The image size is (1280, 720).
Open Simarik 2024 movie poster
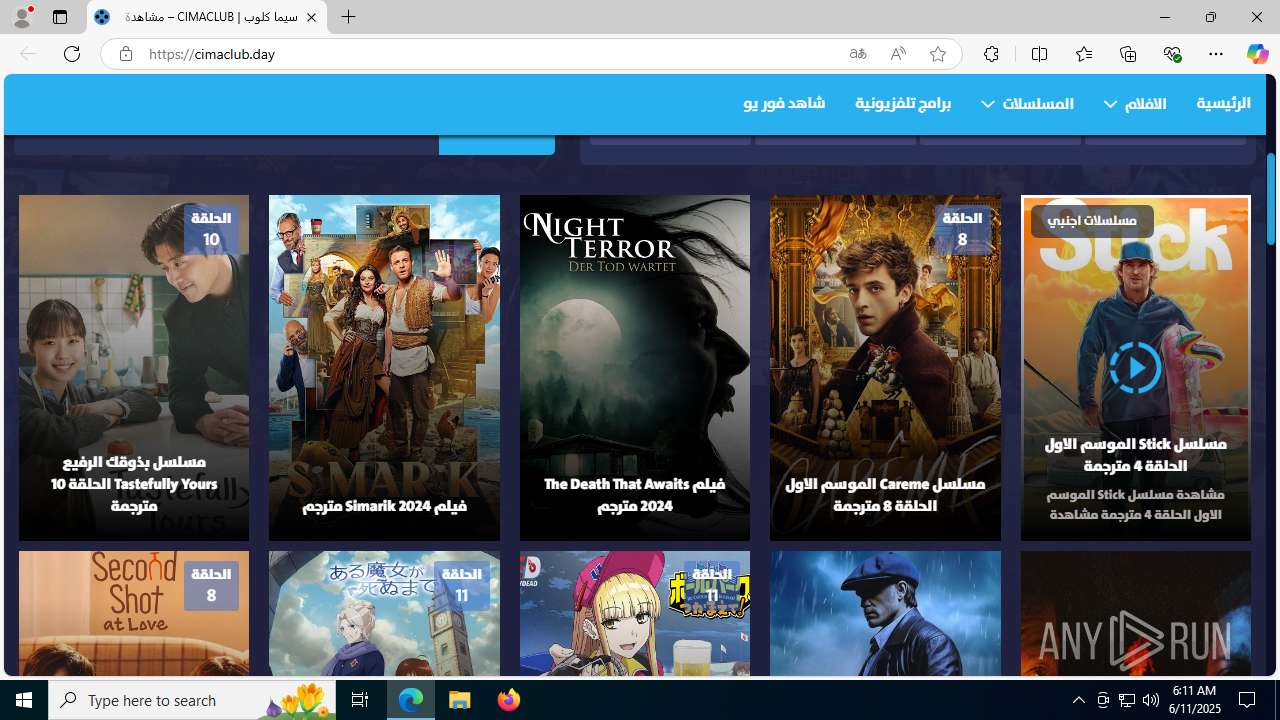[x=384, y=367]
